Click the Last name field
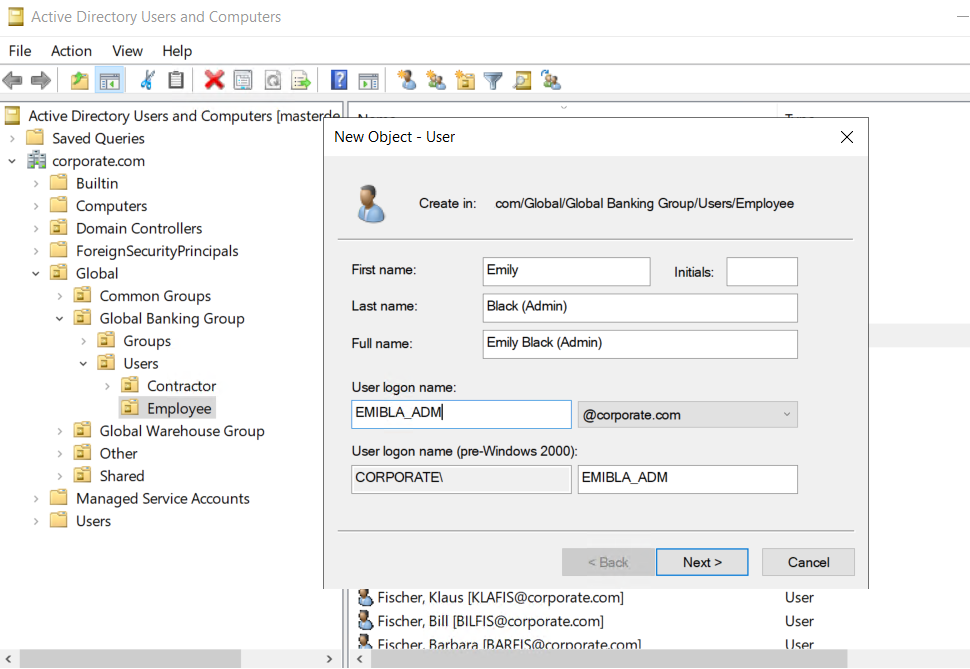 640,308
